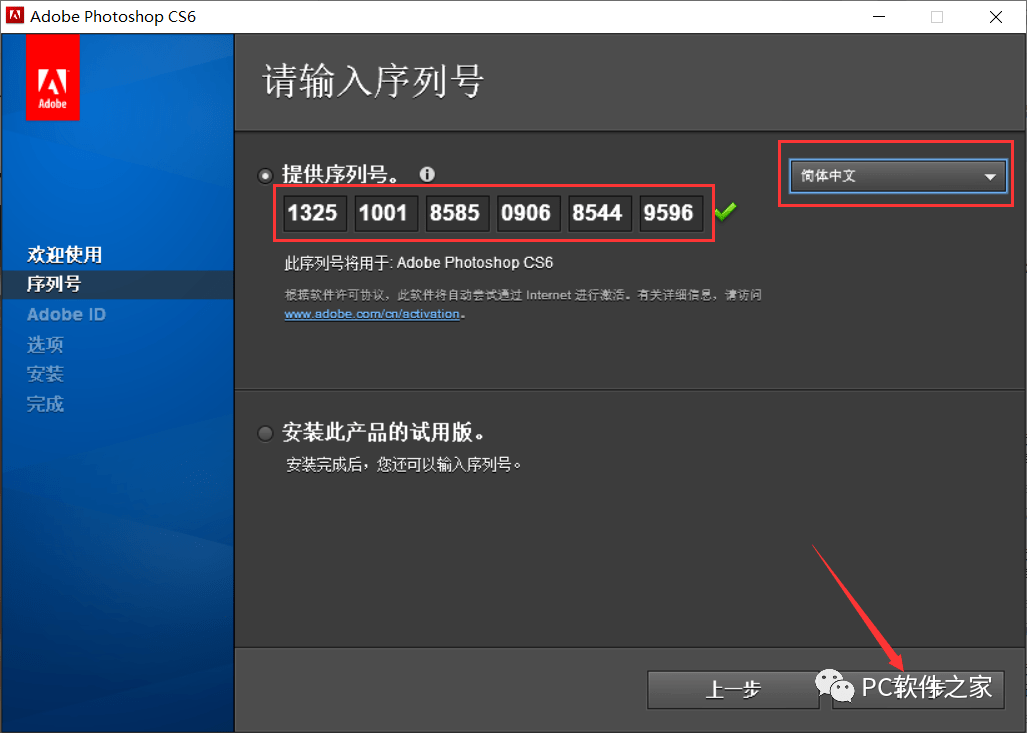Close the Photoshop CS6 installer window

pos(996,17)
